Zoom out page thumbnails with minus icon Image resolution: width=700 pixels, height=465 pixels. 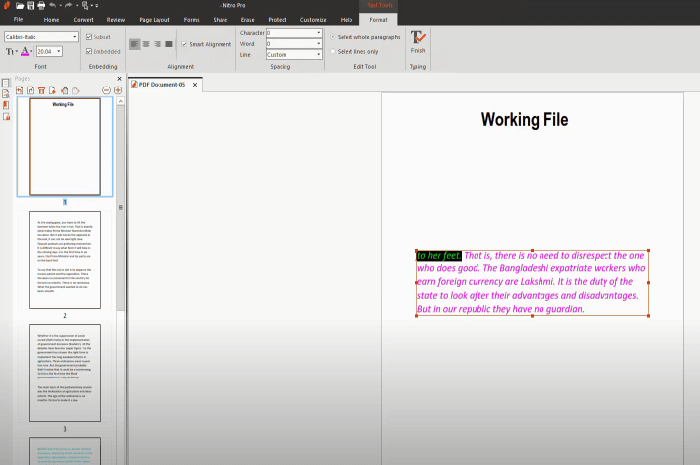(x=106, y=90)
